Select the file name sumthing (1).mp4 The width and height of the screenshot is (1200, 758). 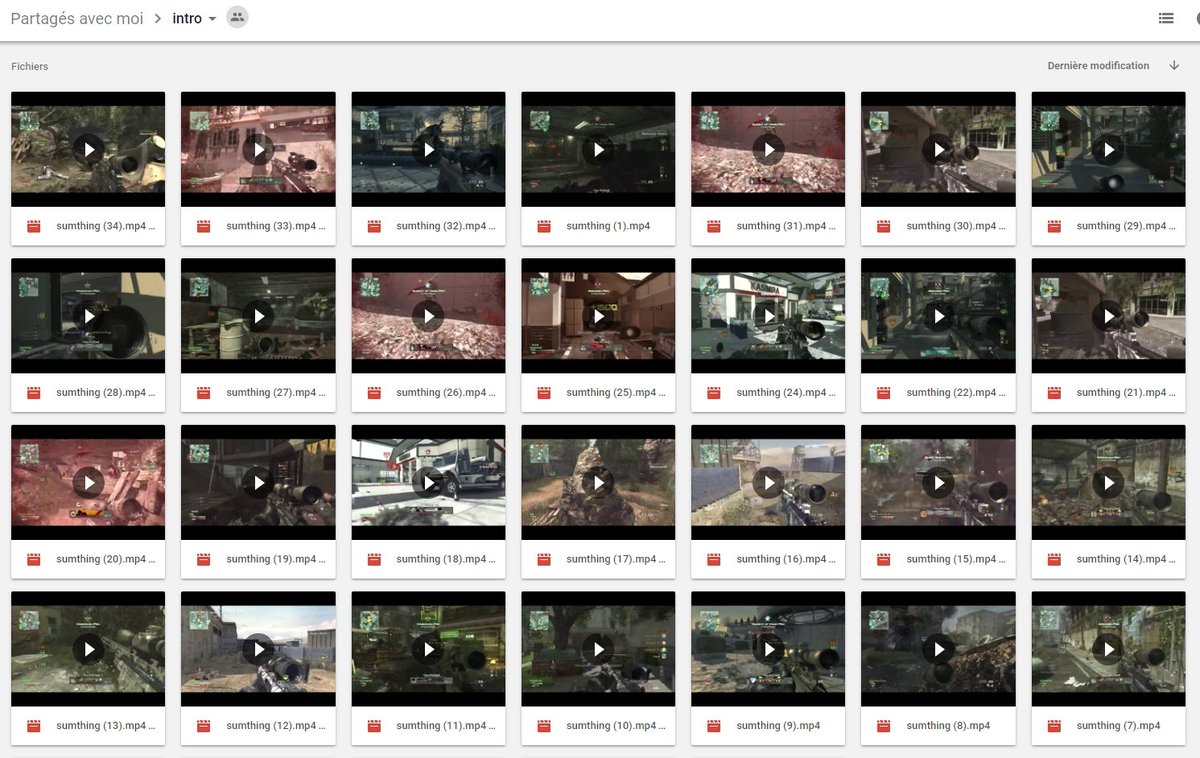tap(608, 226)
